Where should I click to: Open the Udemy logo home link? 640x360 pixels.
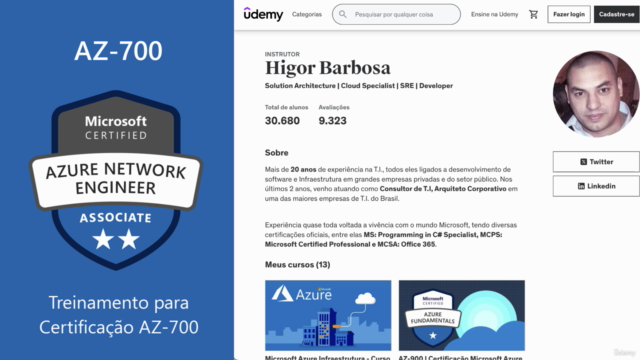click(263, 14)
